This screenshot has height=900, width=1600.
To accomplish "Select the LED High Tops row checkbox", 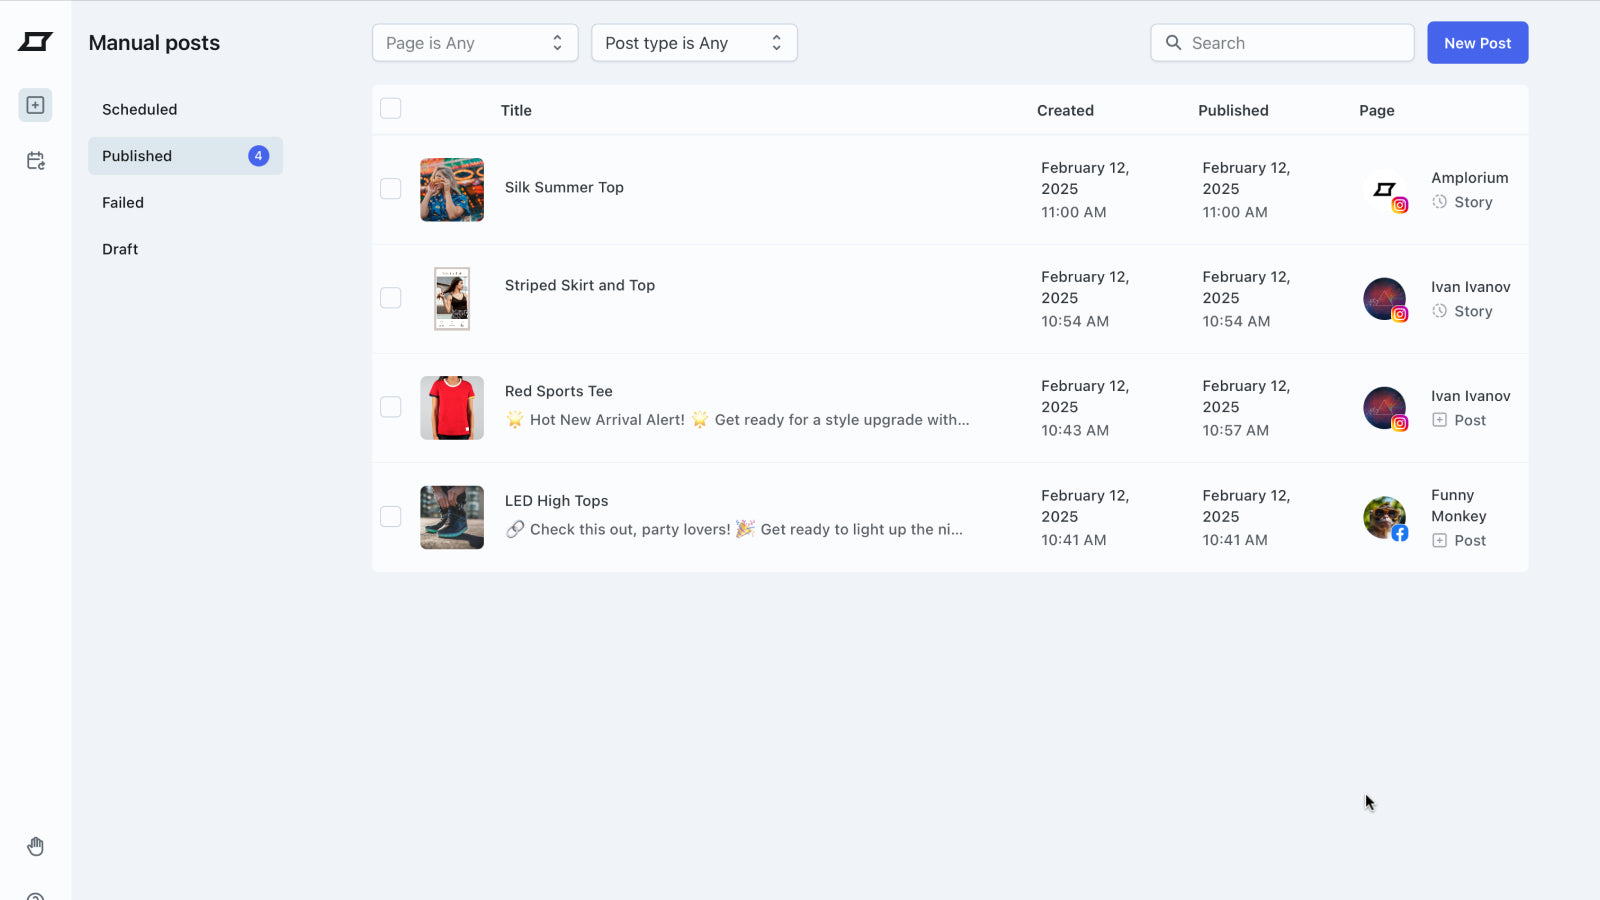I will click(x=391, y=517).
